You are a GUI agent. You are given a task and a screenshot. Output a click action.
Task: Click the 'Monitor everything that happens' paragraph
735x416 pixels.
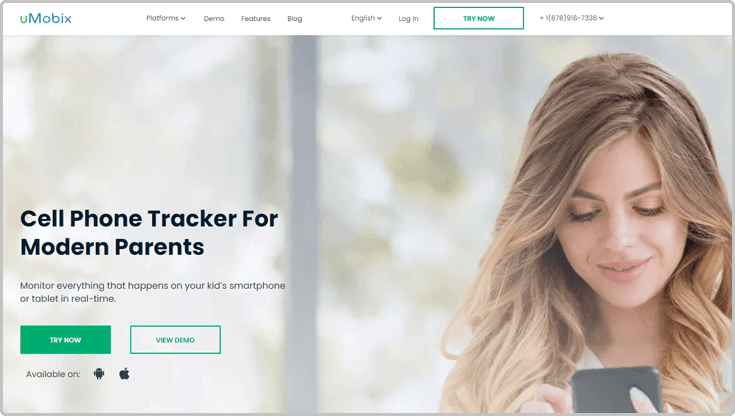click(x=152, y=292)
